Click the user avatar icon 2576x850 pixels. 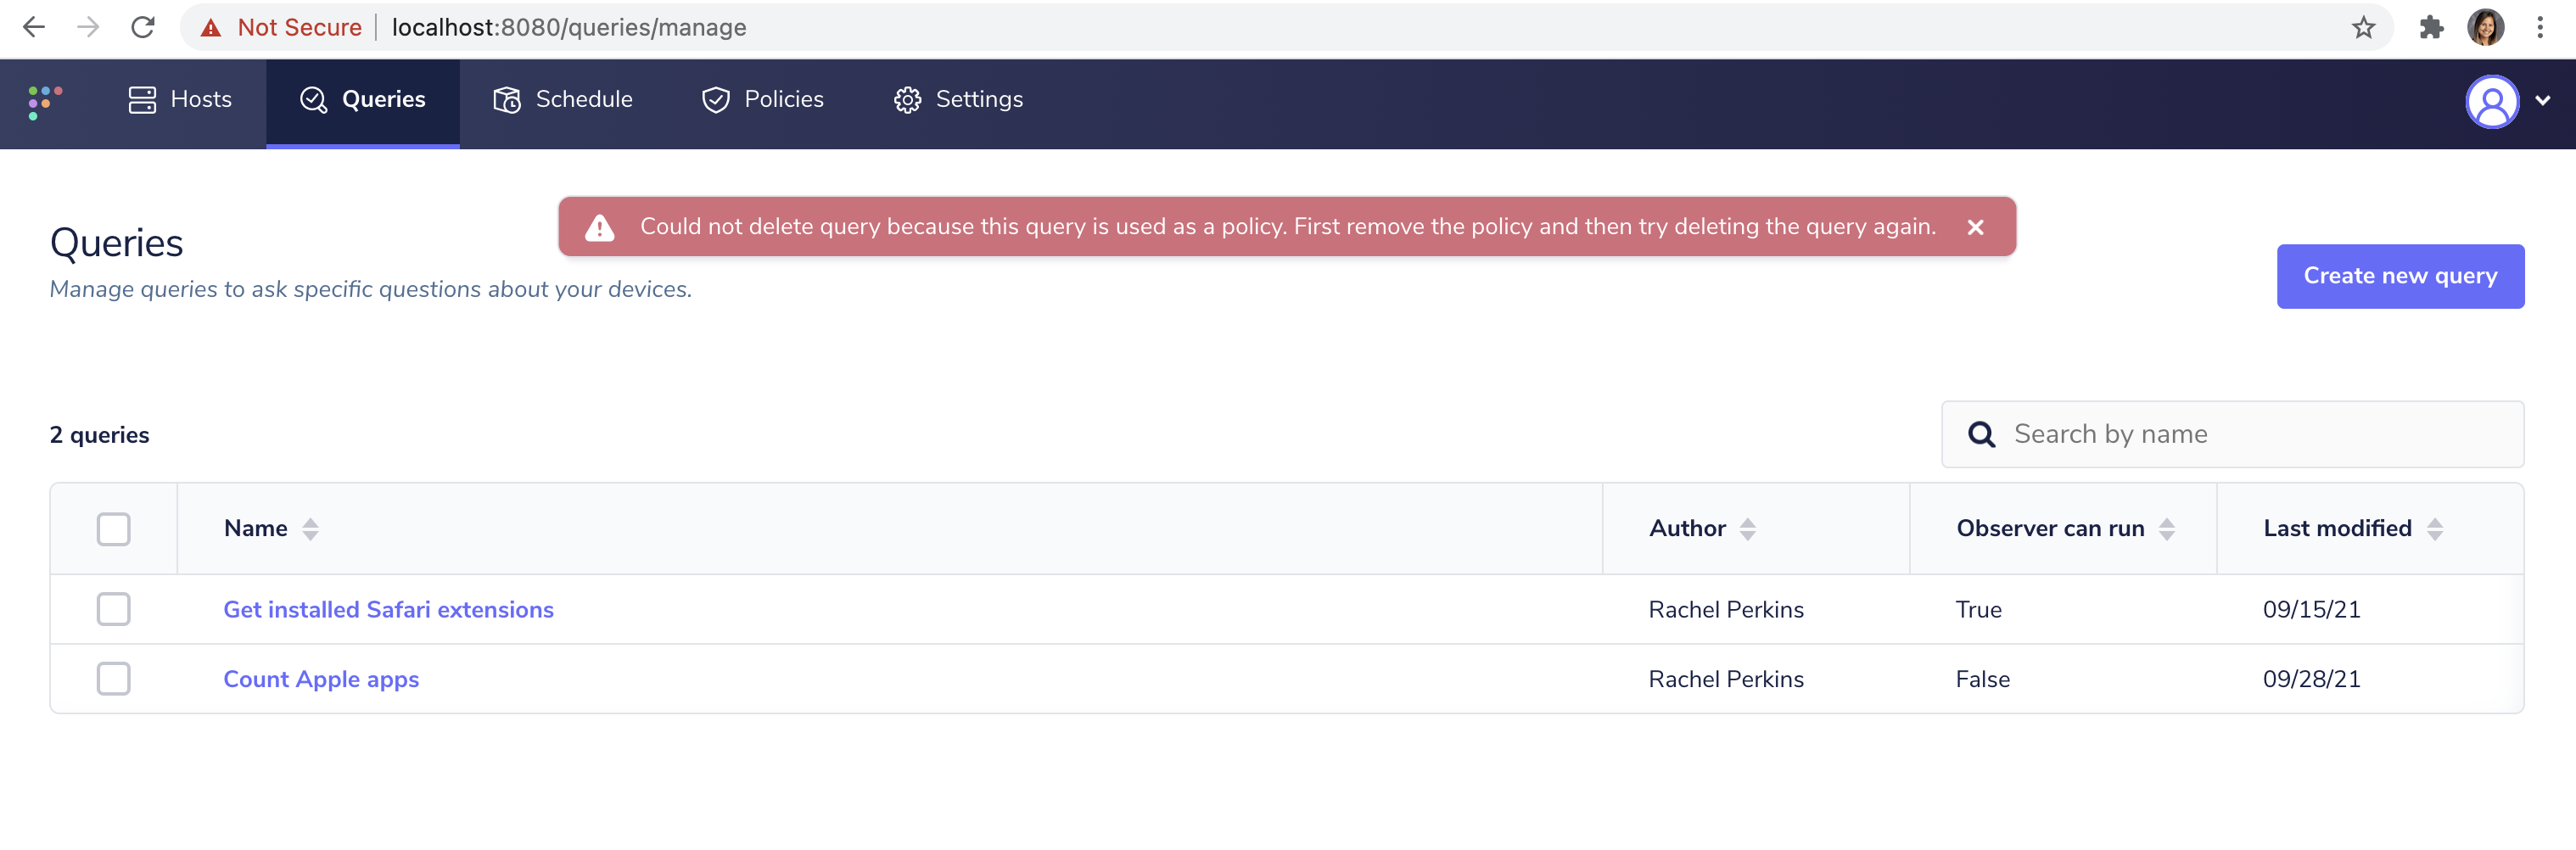(x=2492, y=102)
